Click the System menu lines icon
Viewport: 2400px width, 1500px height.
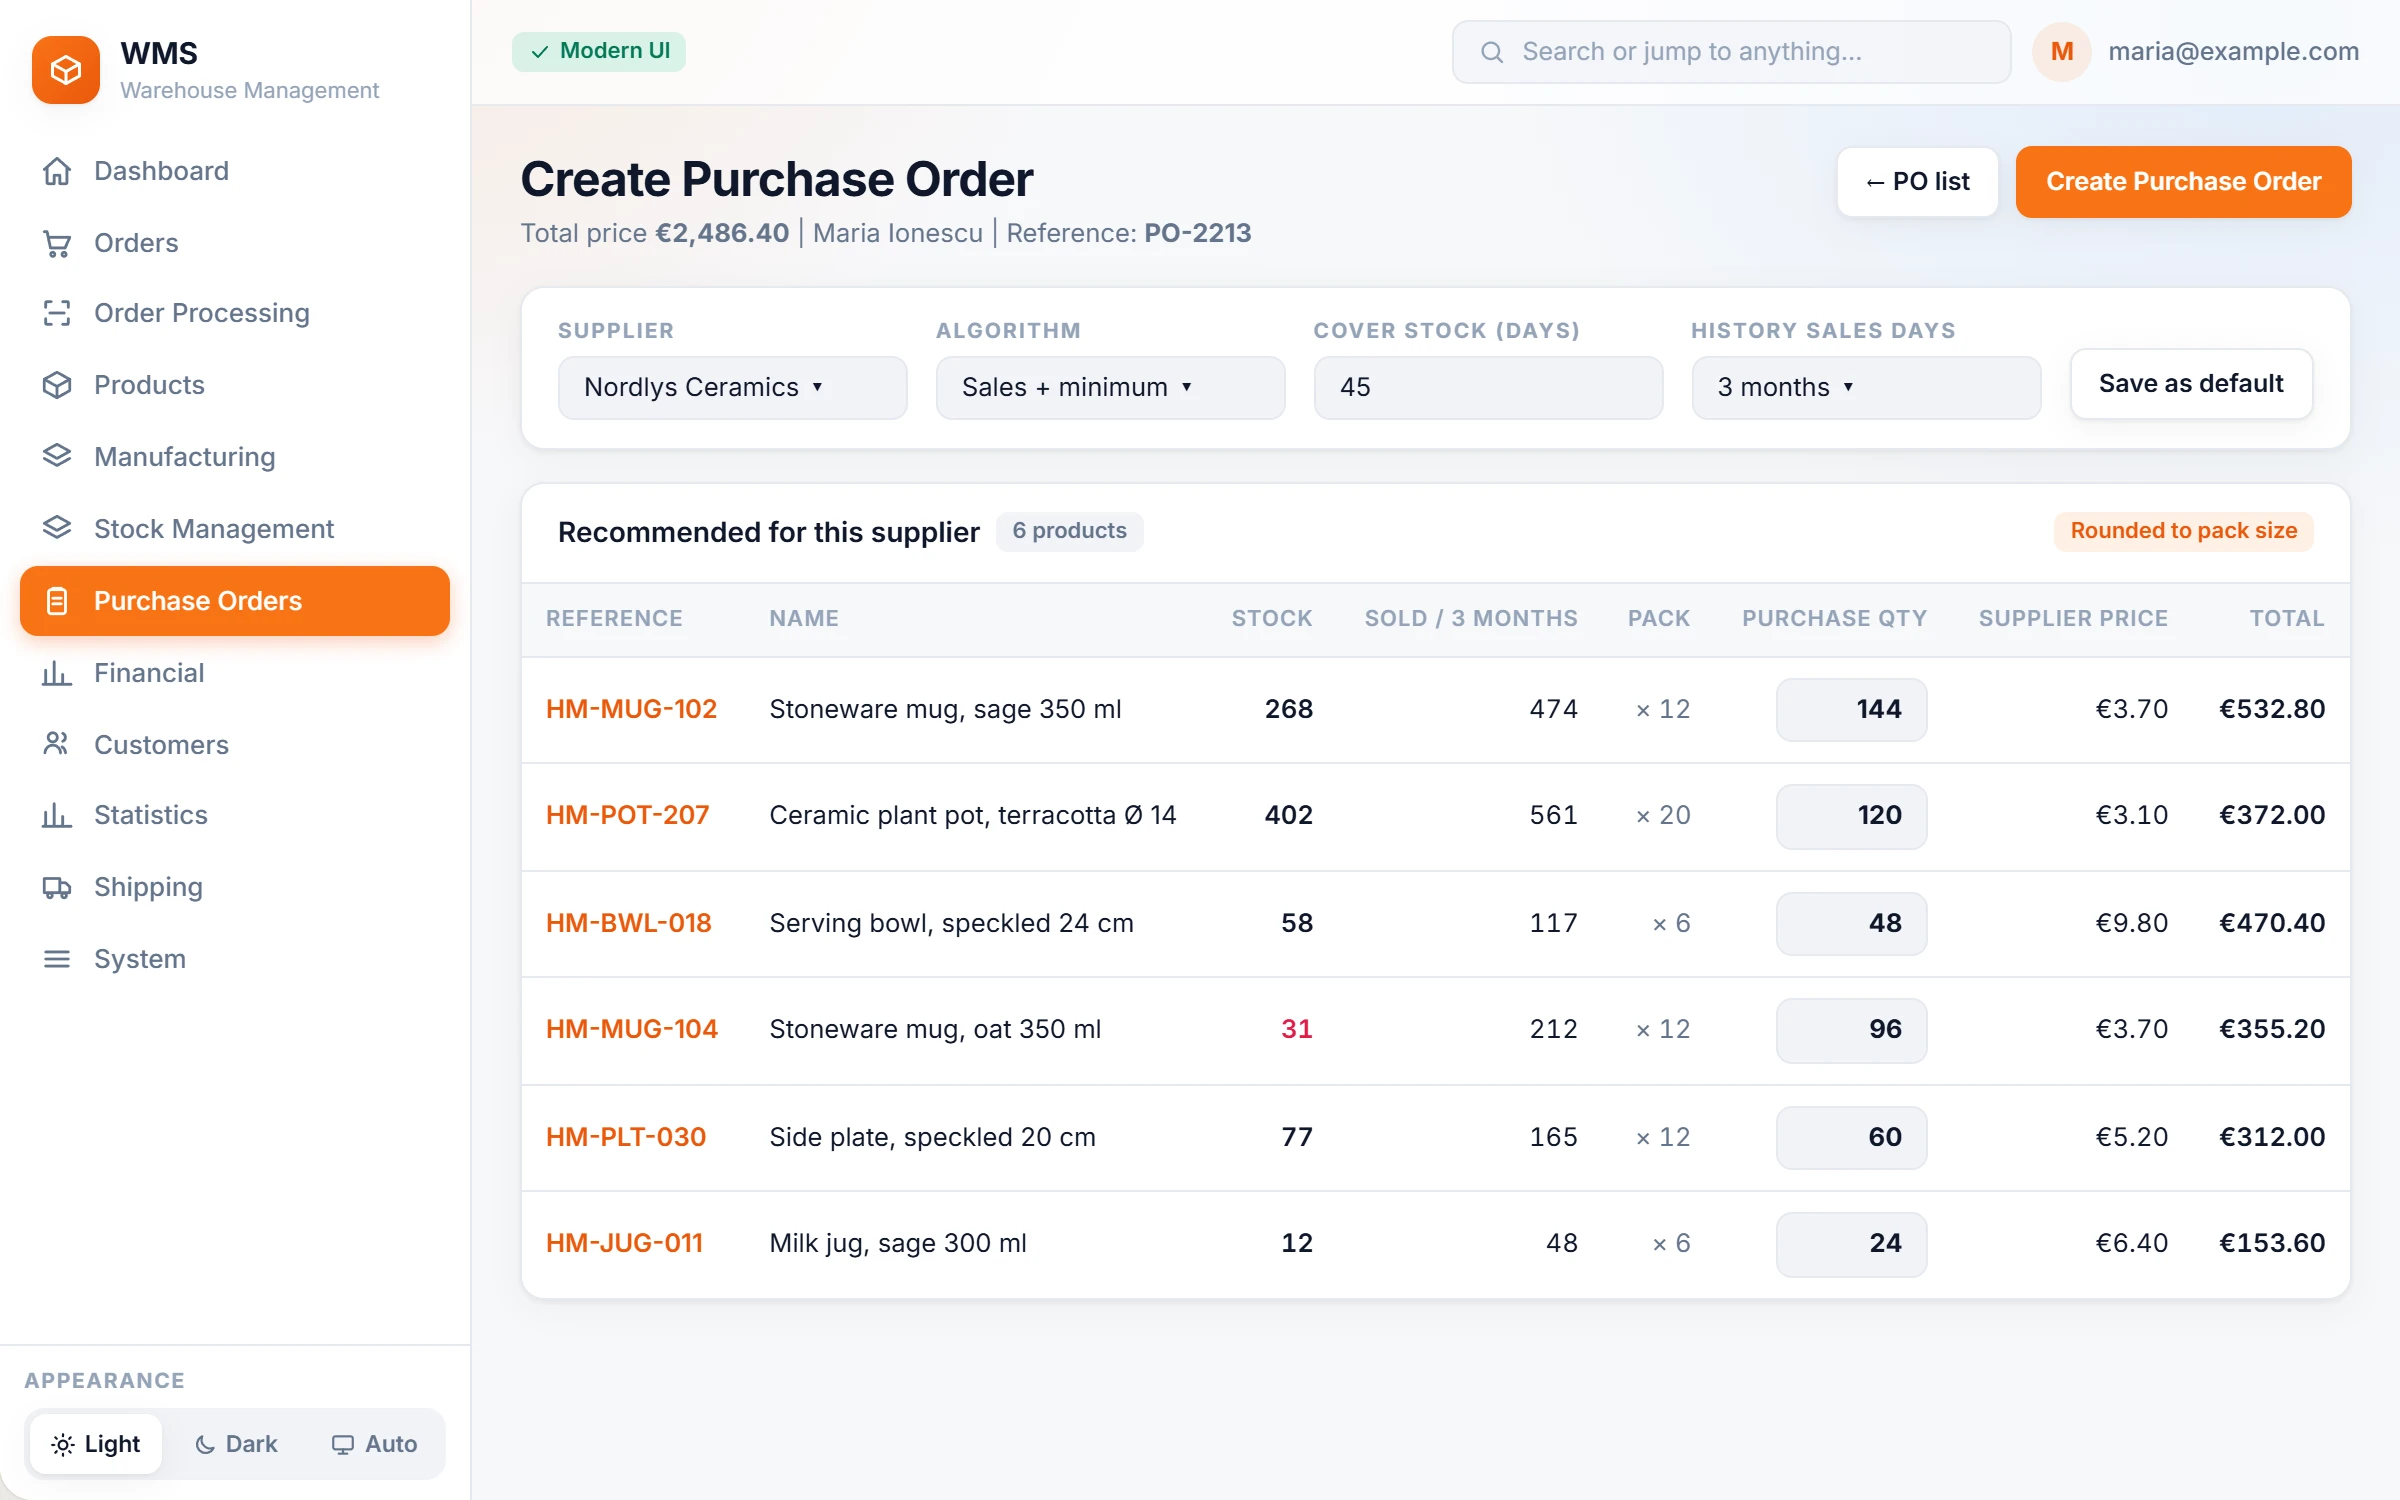pos(57,959)
